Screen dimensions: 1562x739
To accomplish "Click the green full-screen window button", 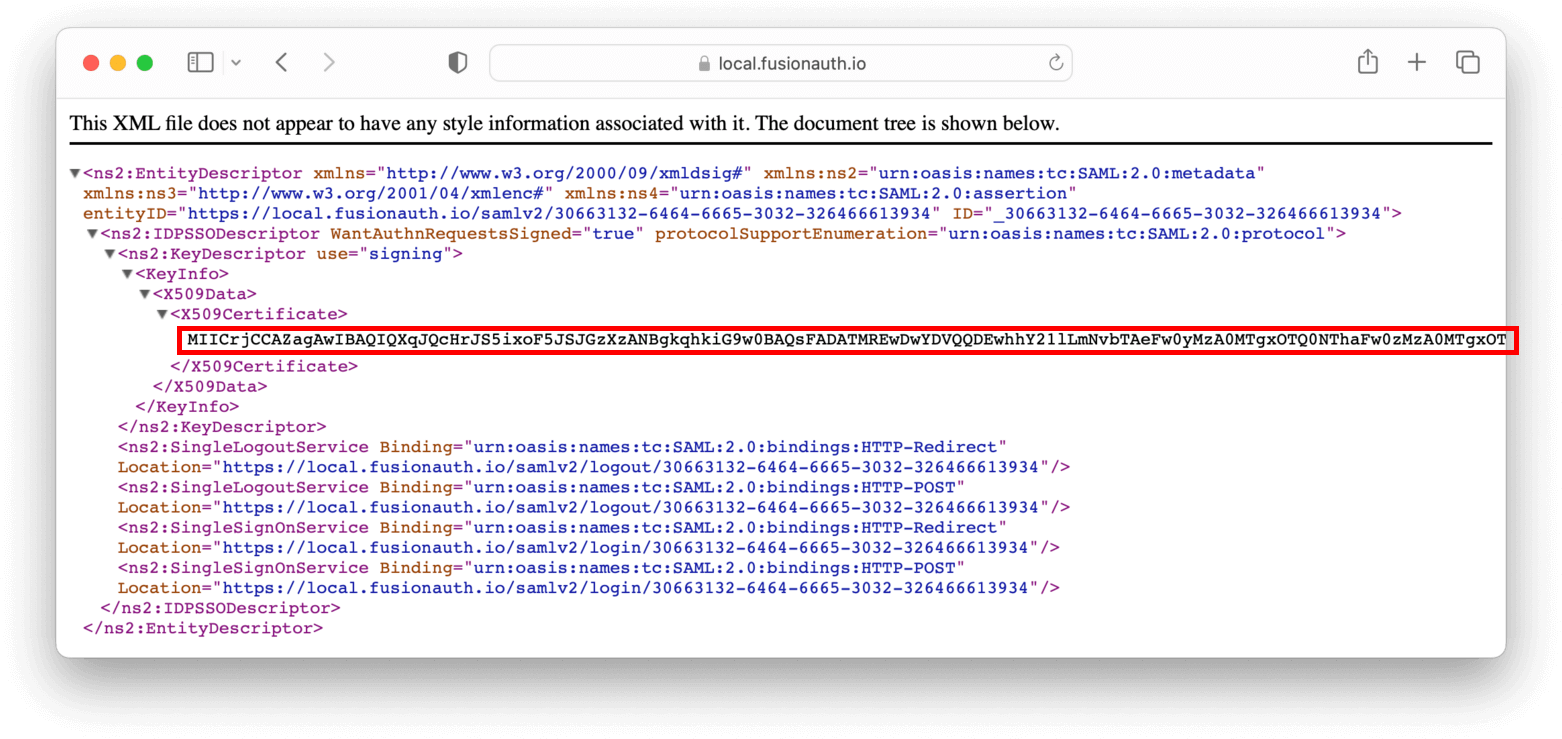I will [144, 63].
